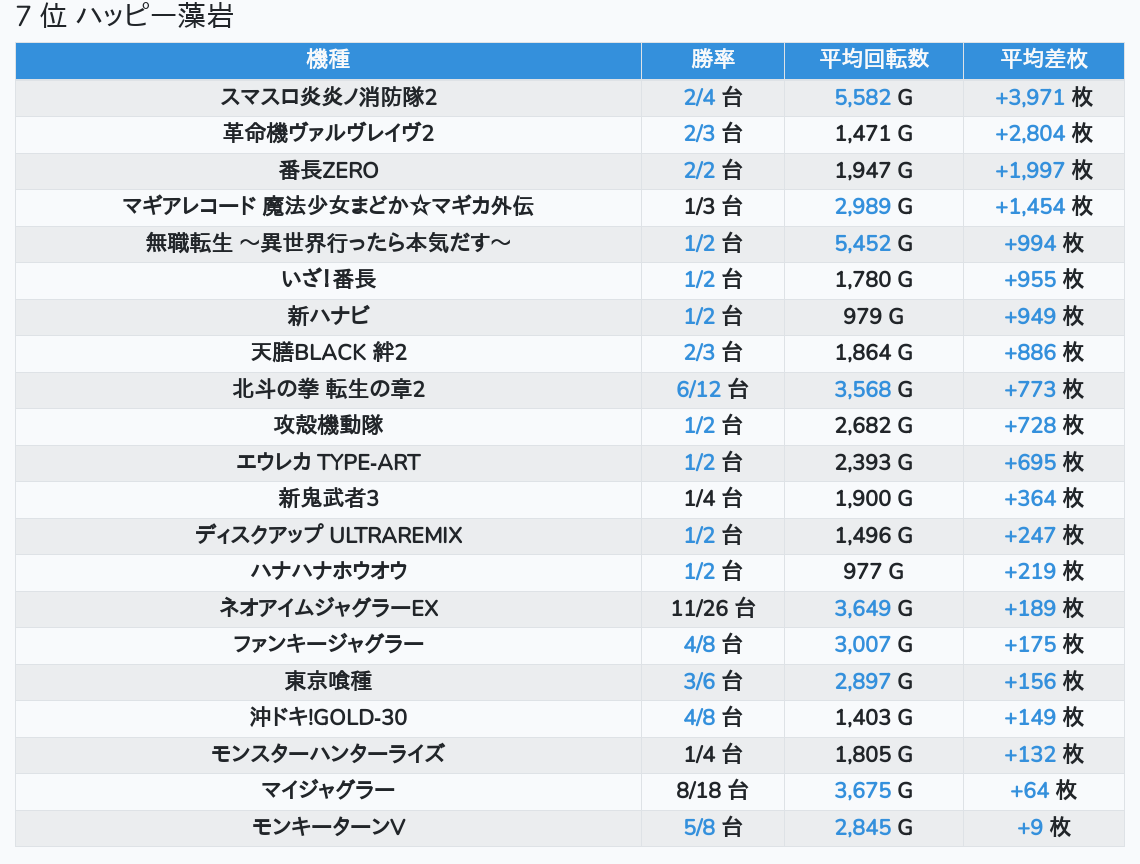
Task: Click the 機種 column header
Action: pyautogui.click(x=328, y=60)
